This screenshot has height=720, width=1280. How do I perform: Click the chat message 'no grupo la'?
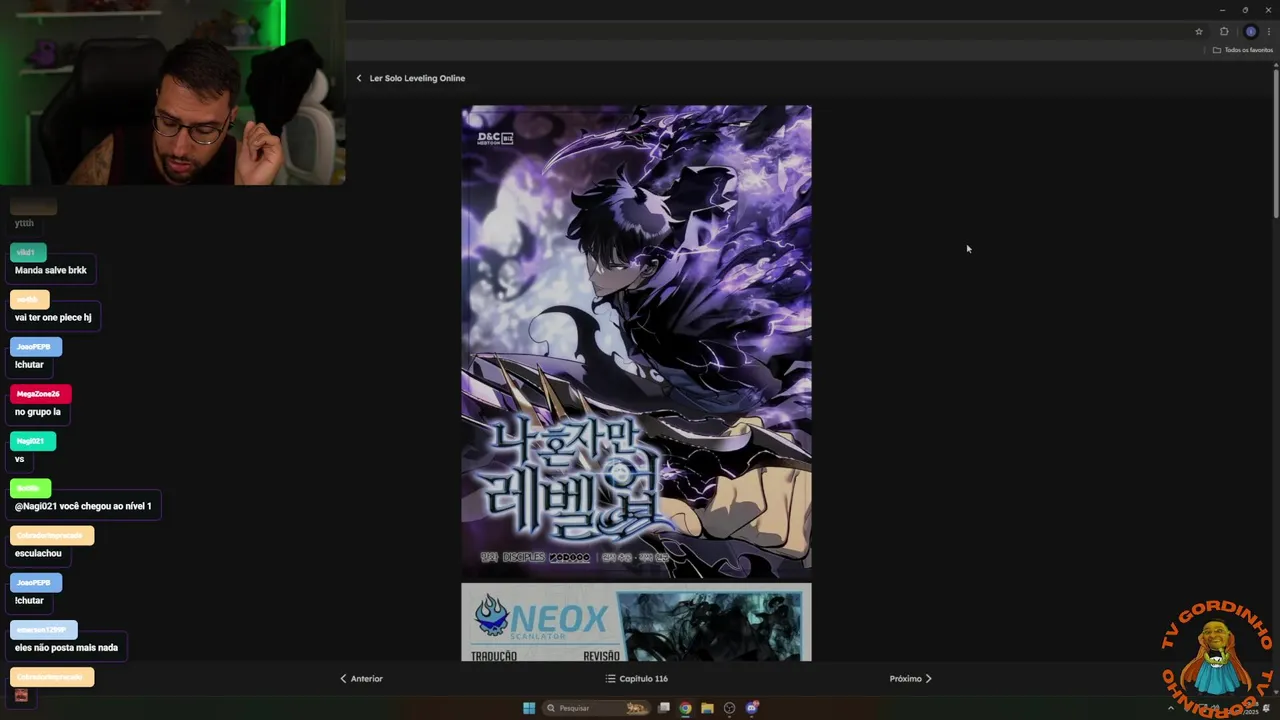tap(38, 412)
